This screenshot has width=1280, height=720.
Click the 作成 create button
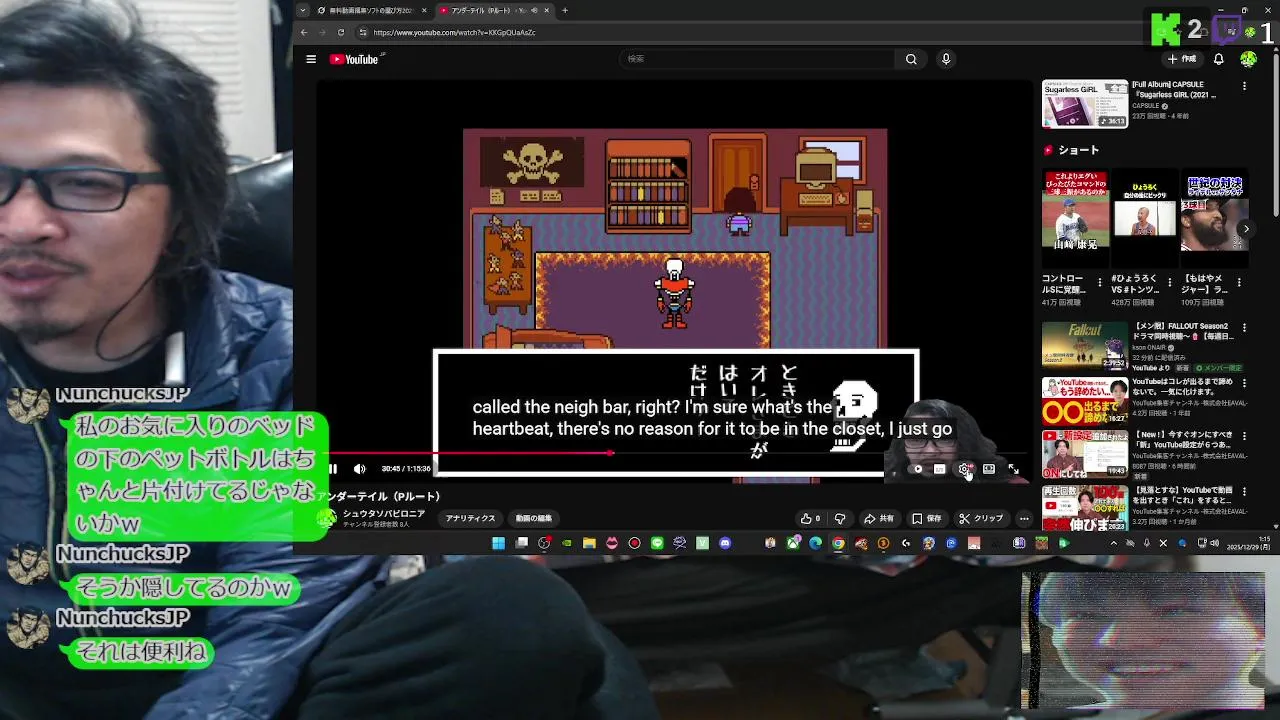pyautogui.click(x=1181, y=59)
